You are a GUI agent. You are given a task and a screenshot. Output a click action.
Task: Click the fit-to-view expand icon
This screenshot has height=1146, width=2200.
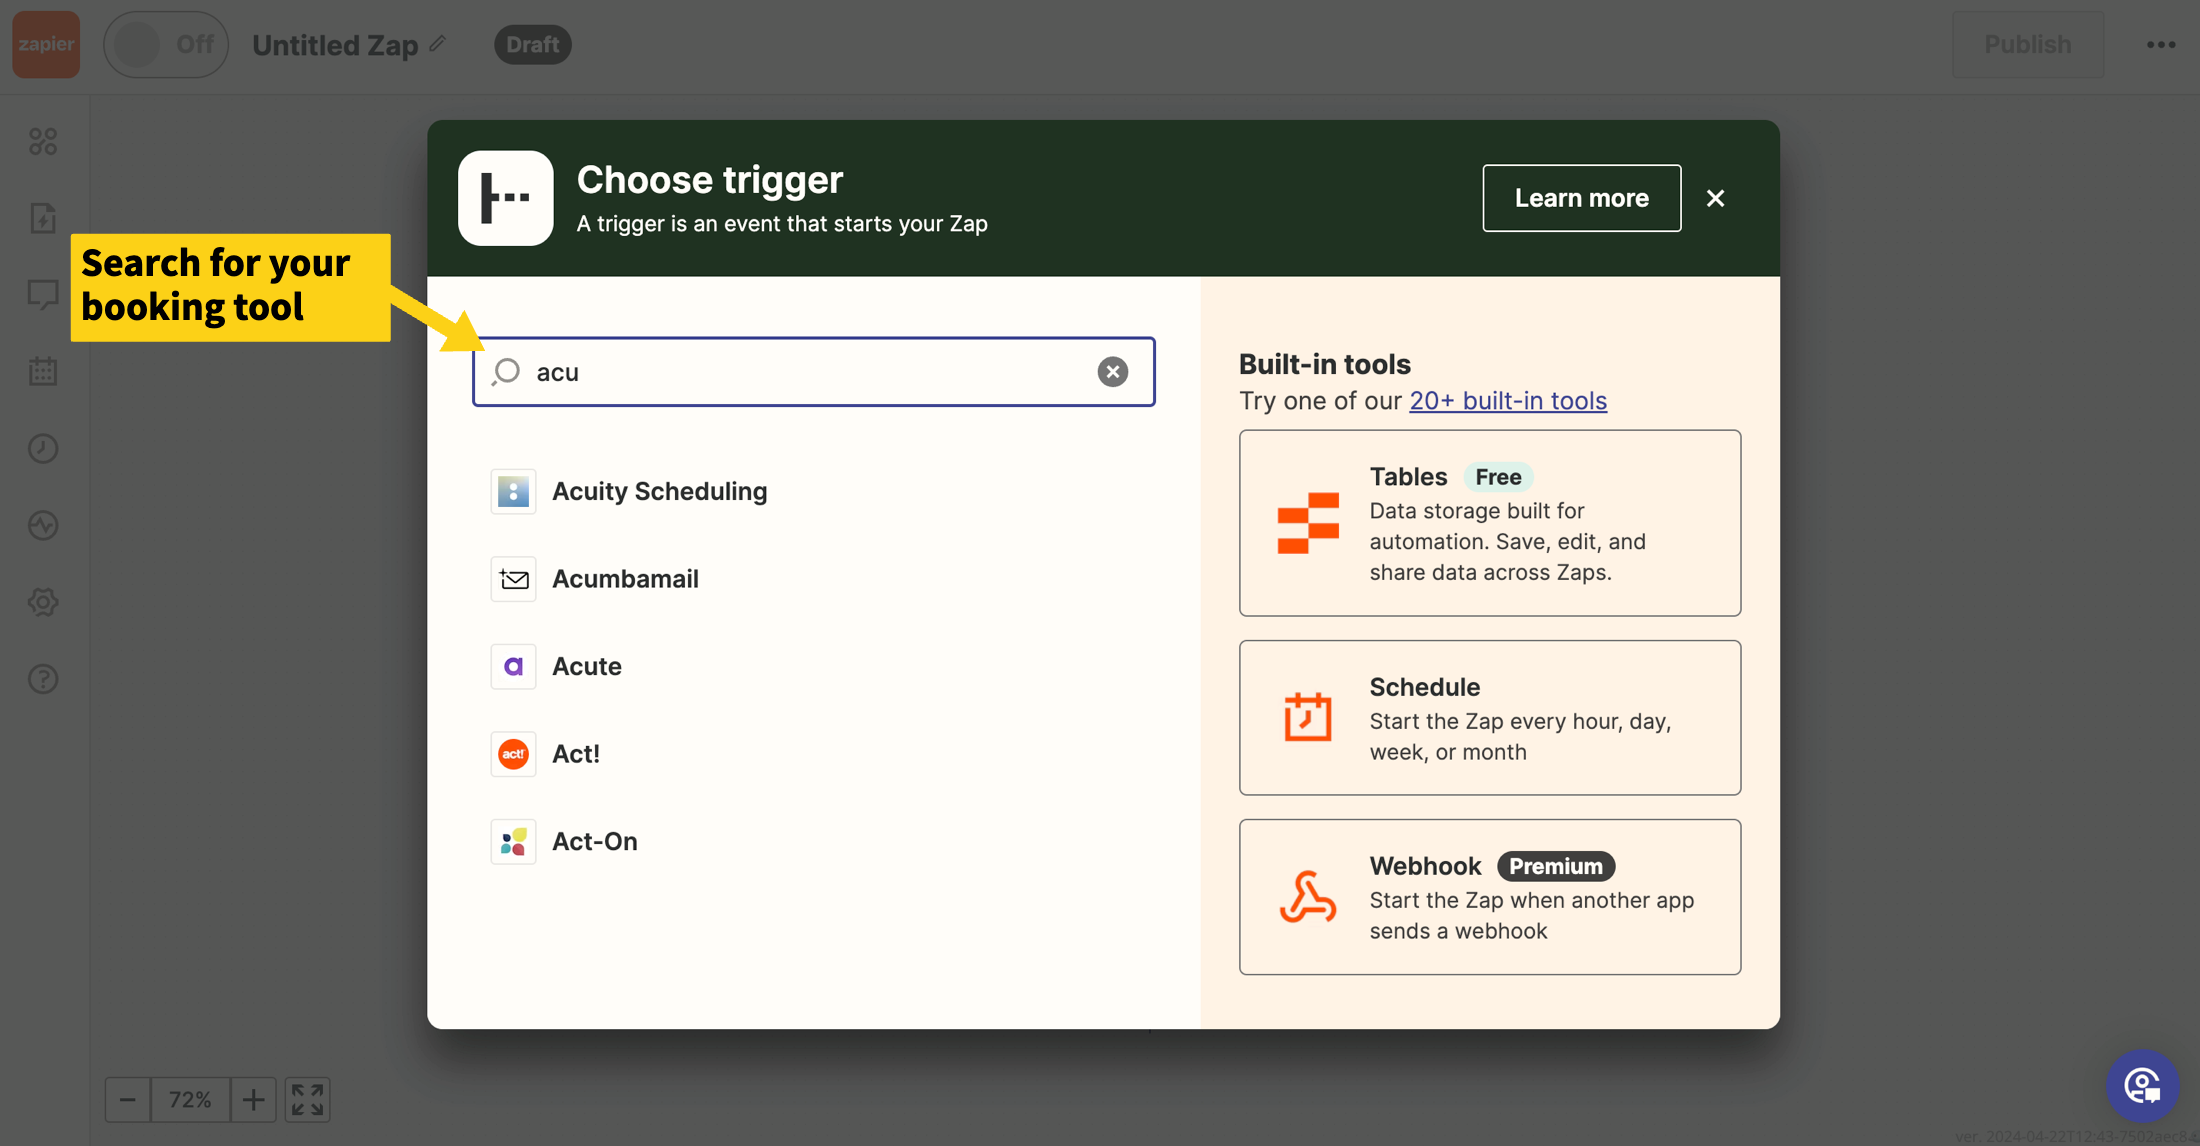click(308, 1100)
